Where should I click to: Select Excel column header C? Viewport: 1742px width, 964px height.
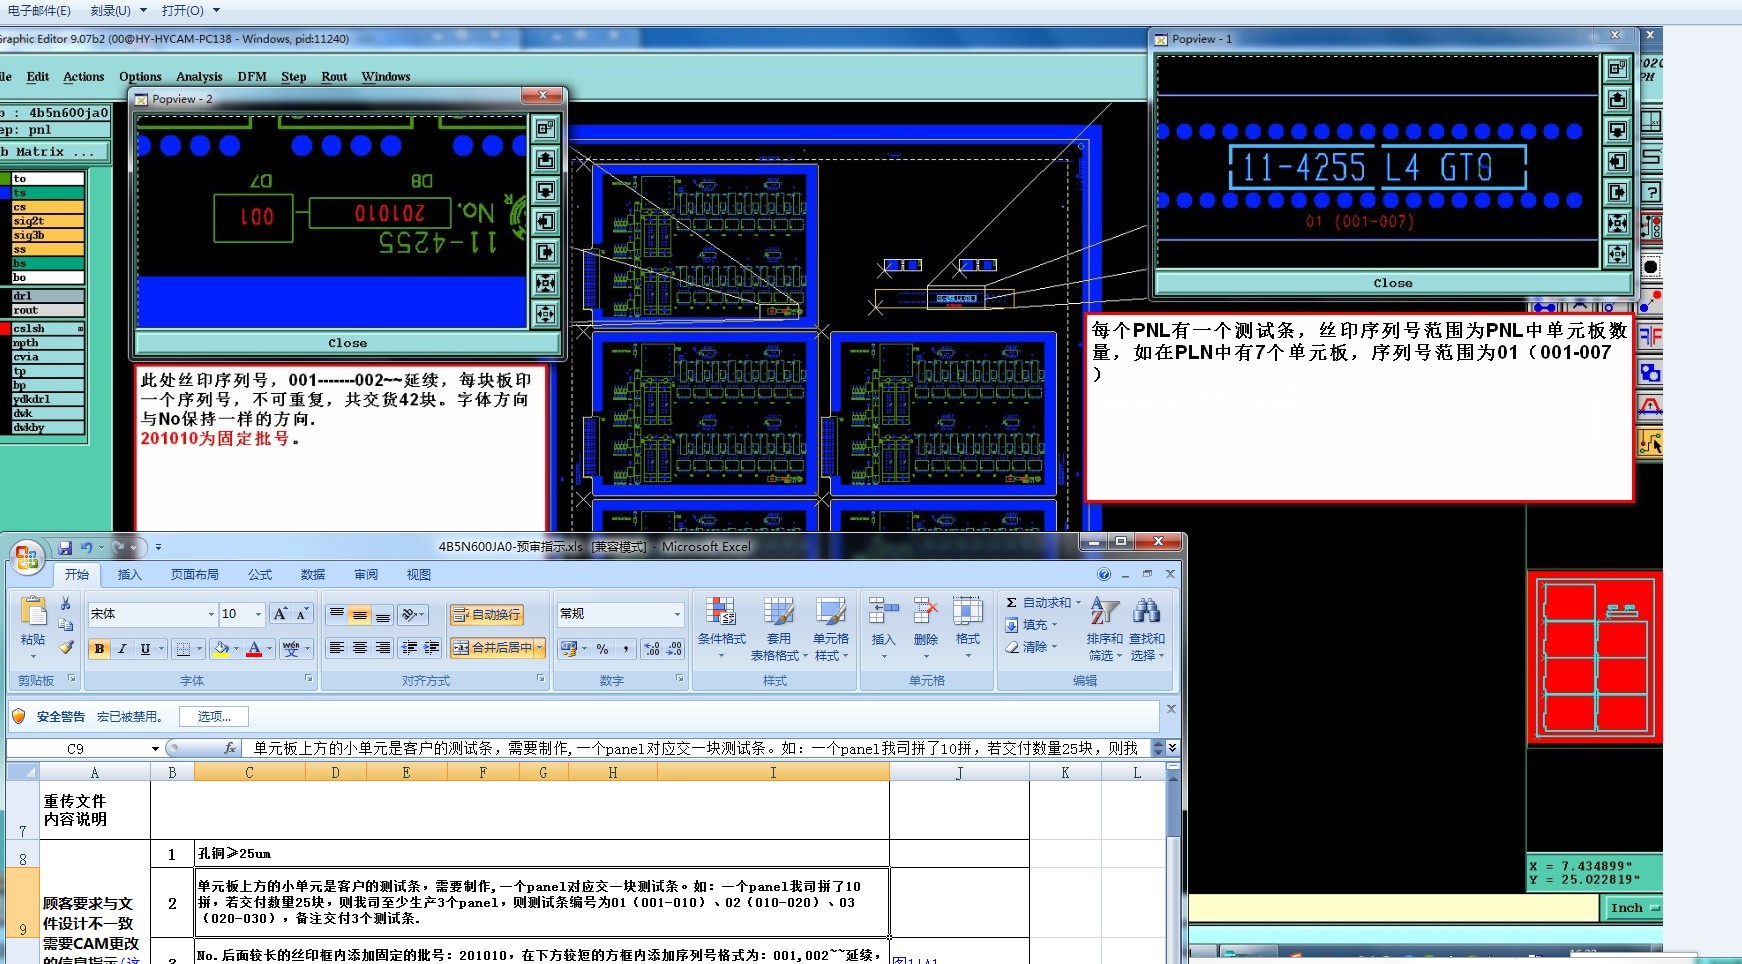(x=249, y=772)
